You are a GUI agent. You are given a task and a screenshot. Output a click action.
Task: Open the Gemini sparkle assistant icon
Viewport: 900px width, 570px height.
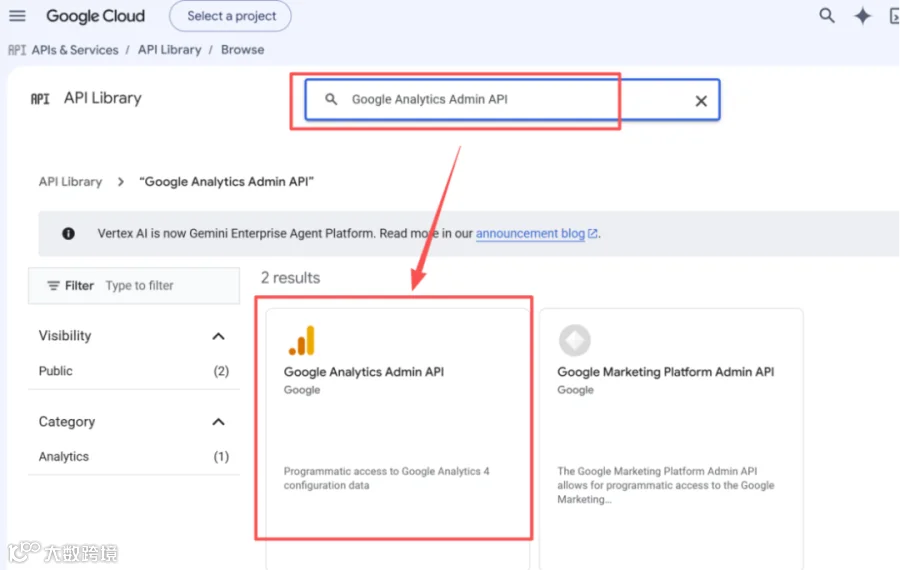[862, 15]
